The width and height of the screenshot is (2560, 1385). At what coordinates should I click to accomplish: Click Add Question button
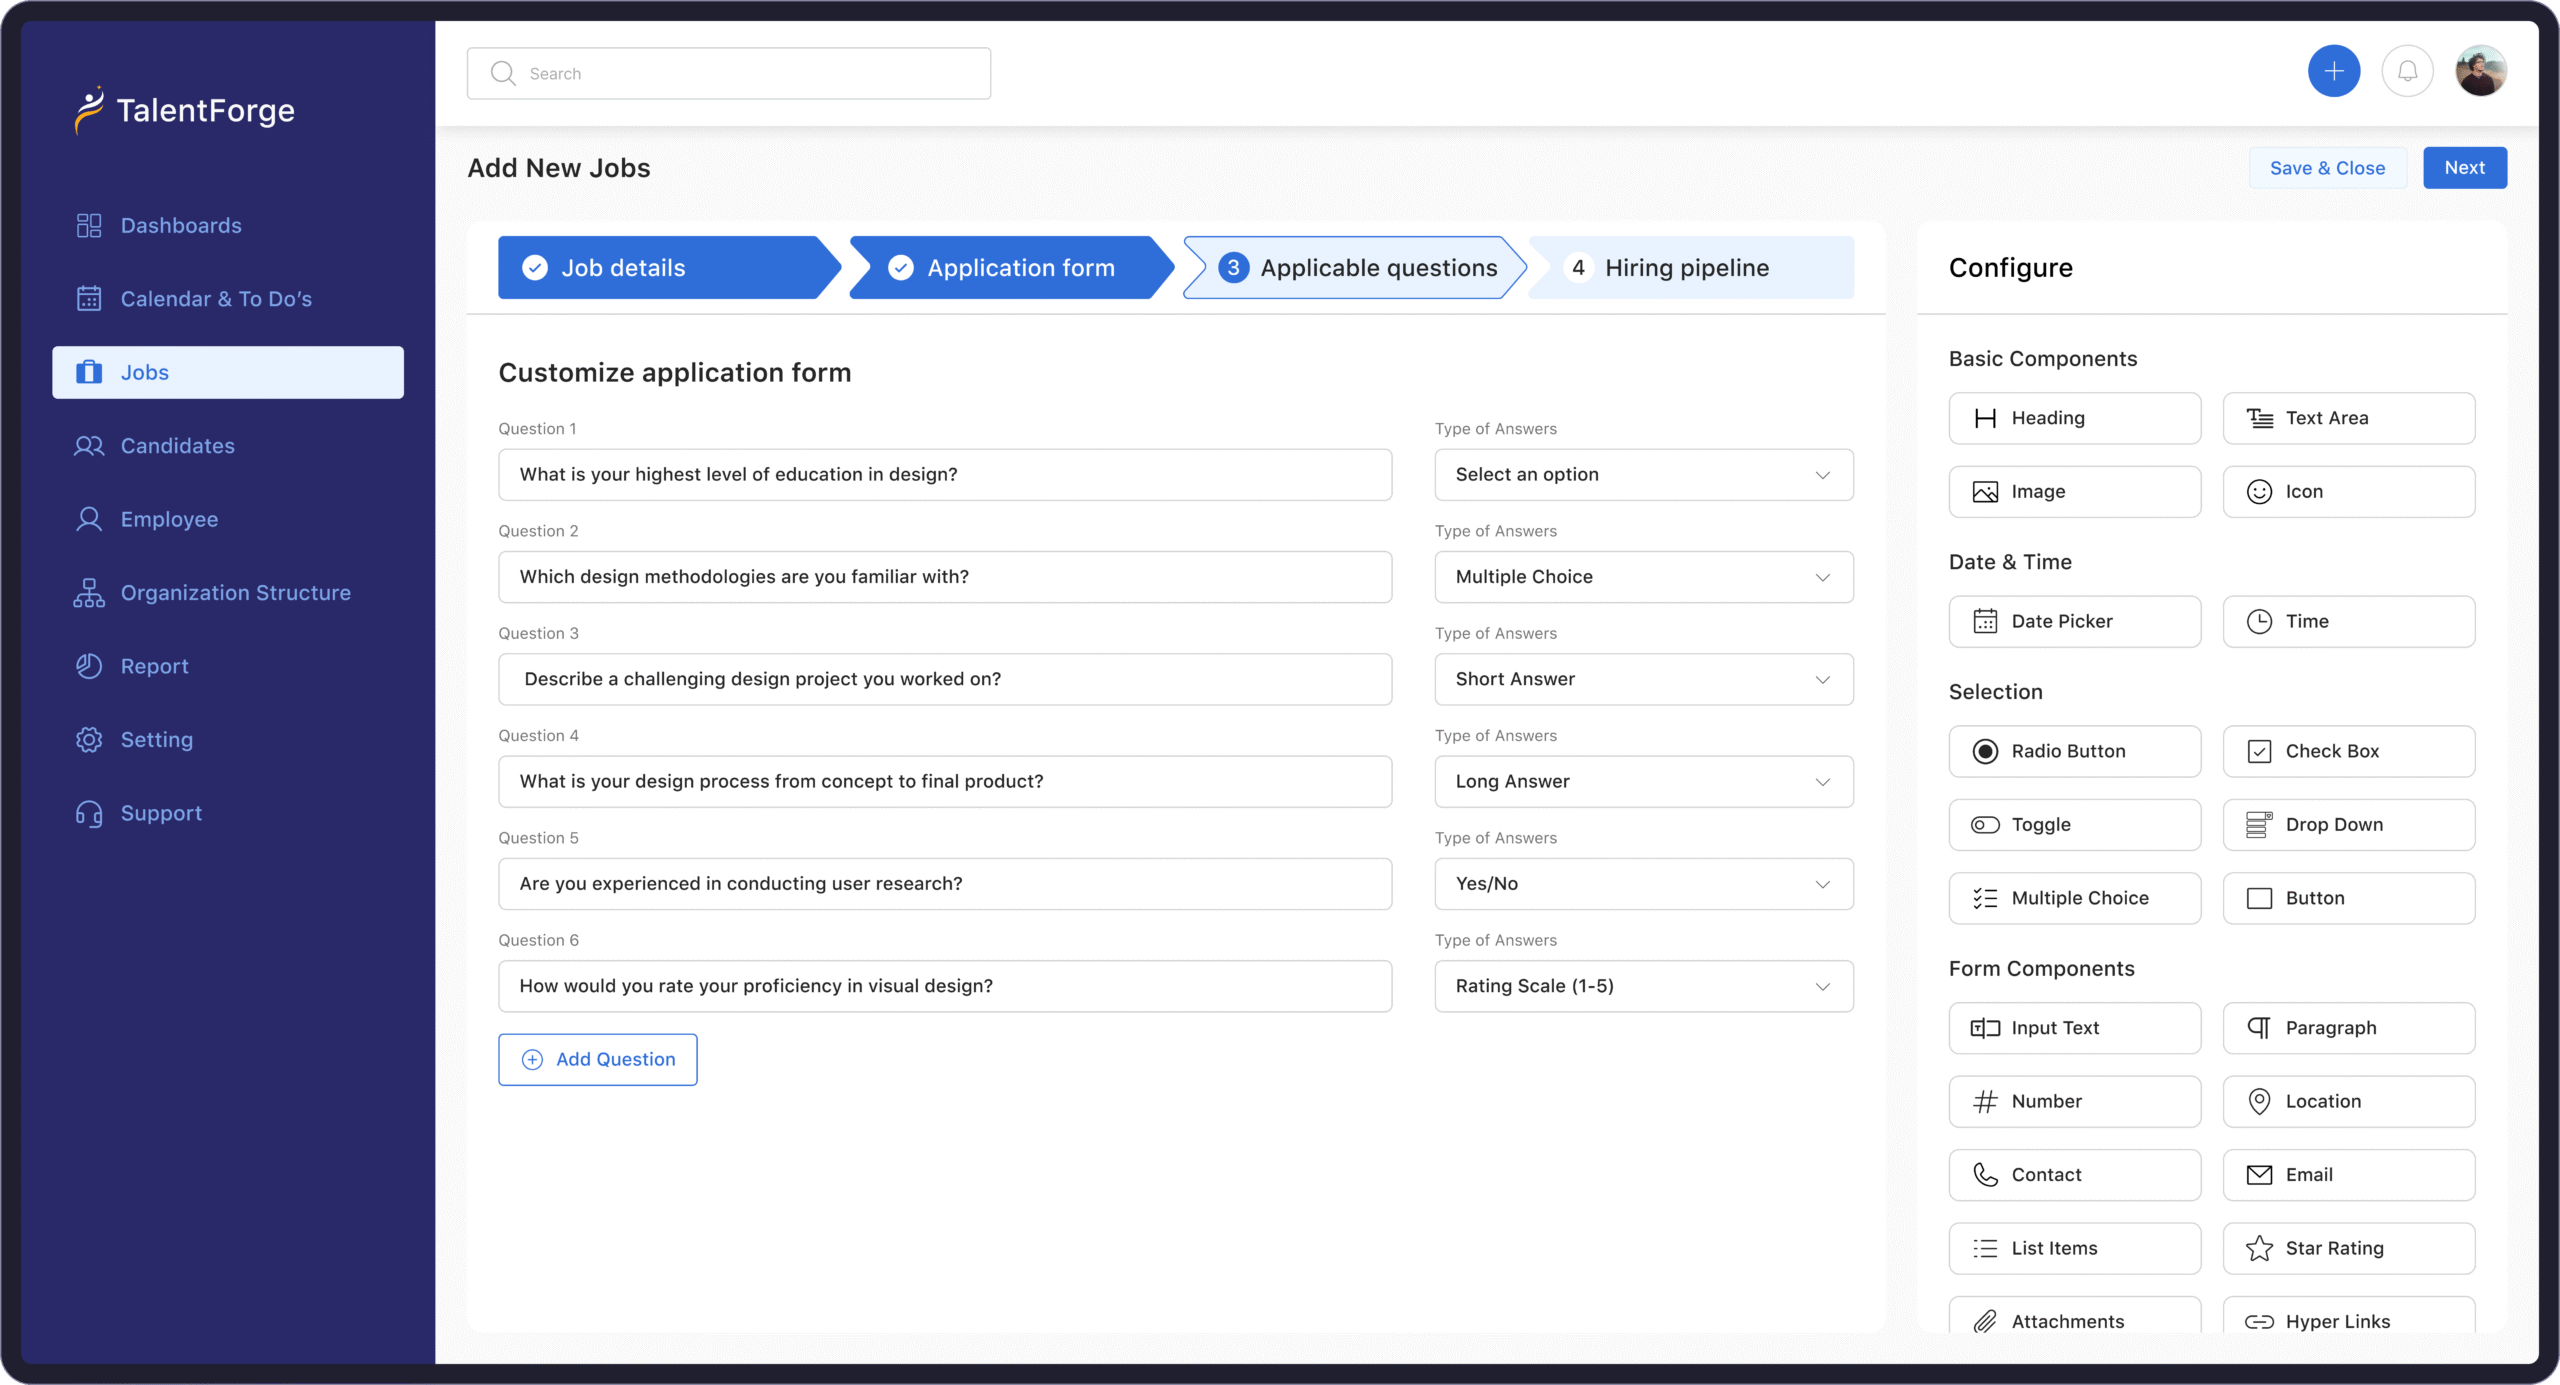pyautogui.click(x=598, y=1060)
